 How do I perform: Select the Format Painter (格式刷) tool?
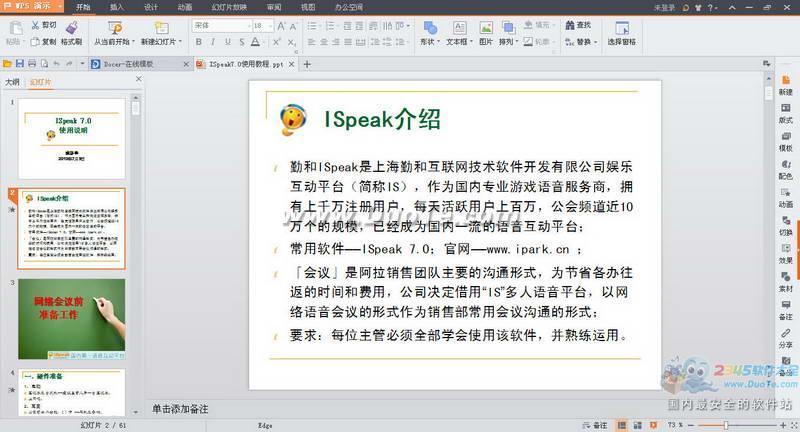coord(71,33)
